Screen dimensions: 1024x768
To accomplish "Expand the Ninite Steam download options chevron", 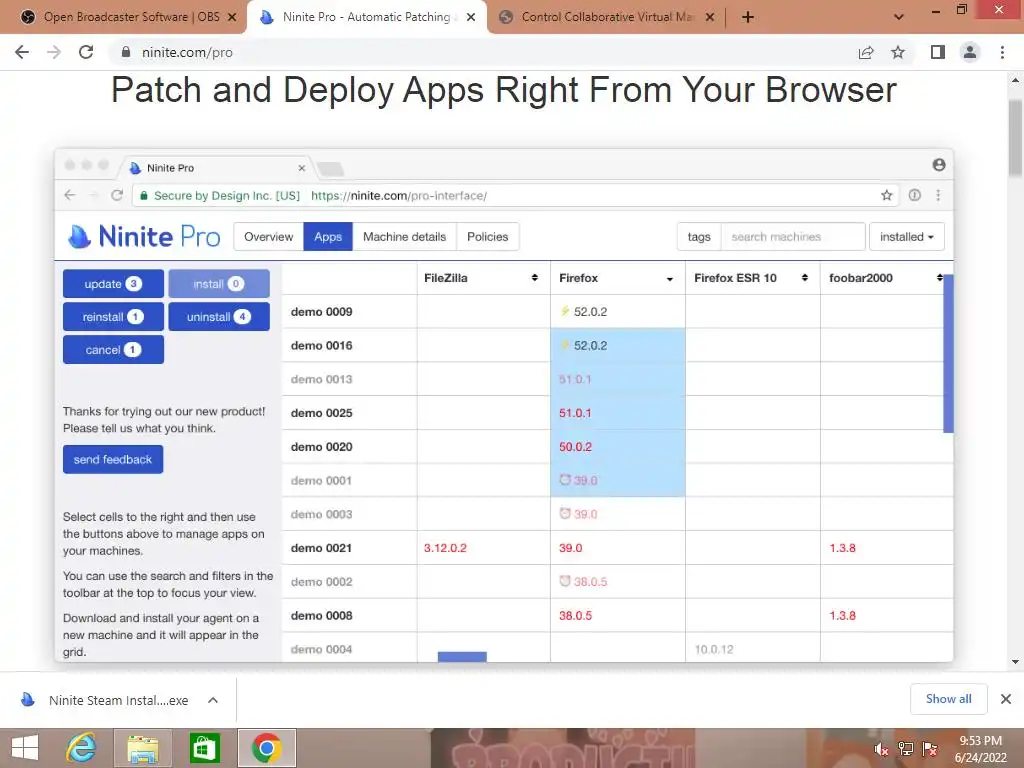I will (213, 700).
